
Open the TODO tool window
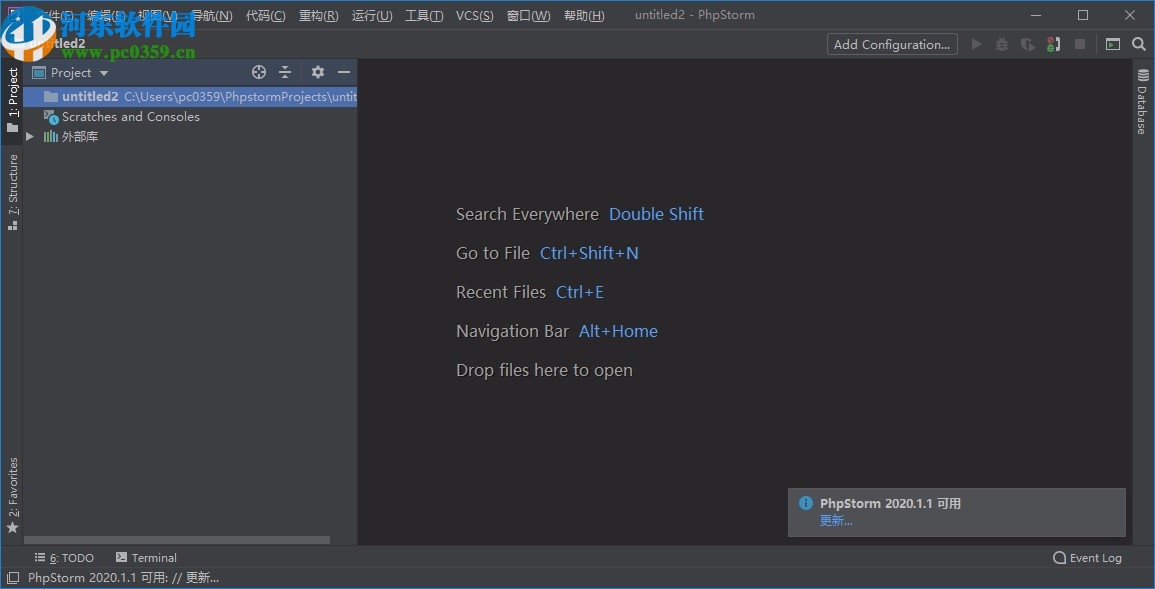click(64, 557)
